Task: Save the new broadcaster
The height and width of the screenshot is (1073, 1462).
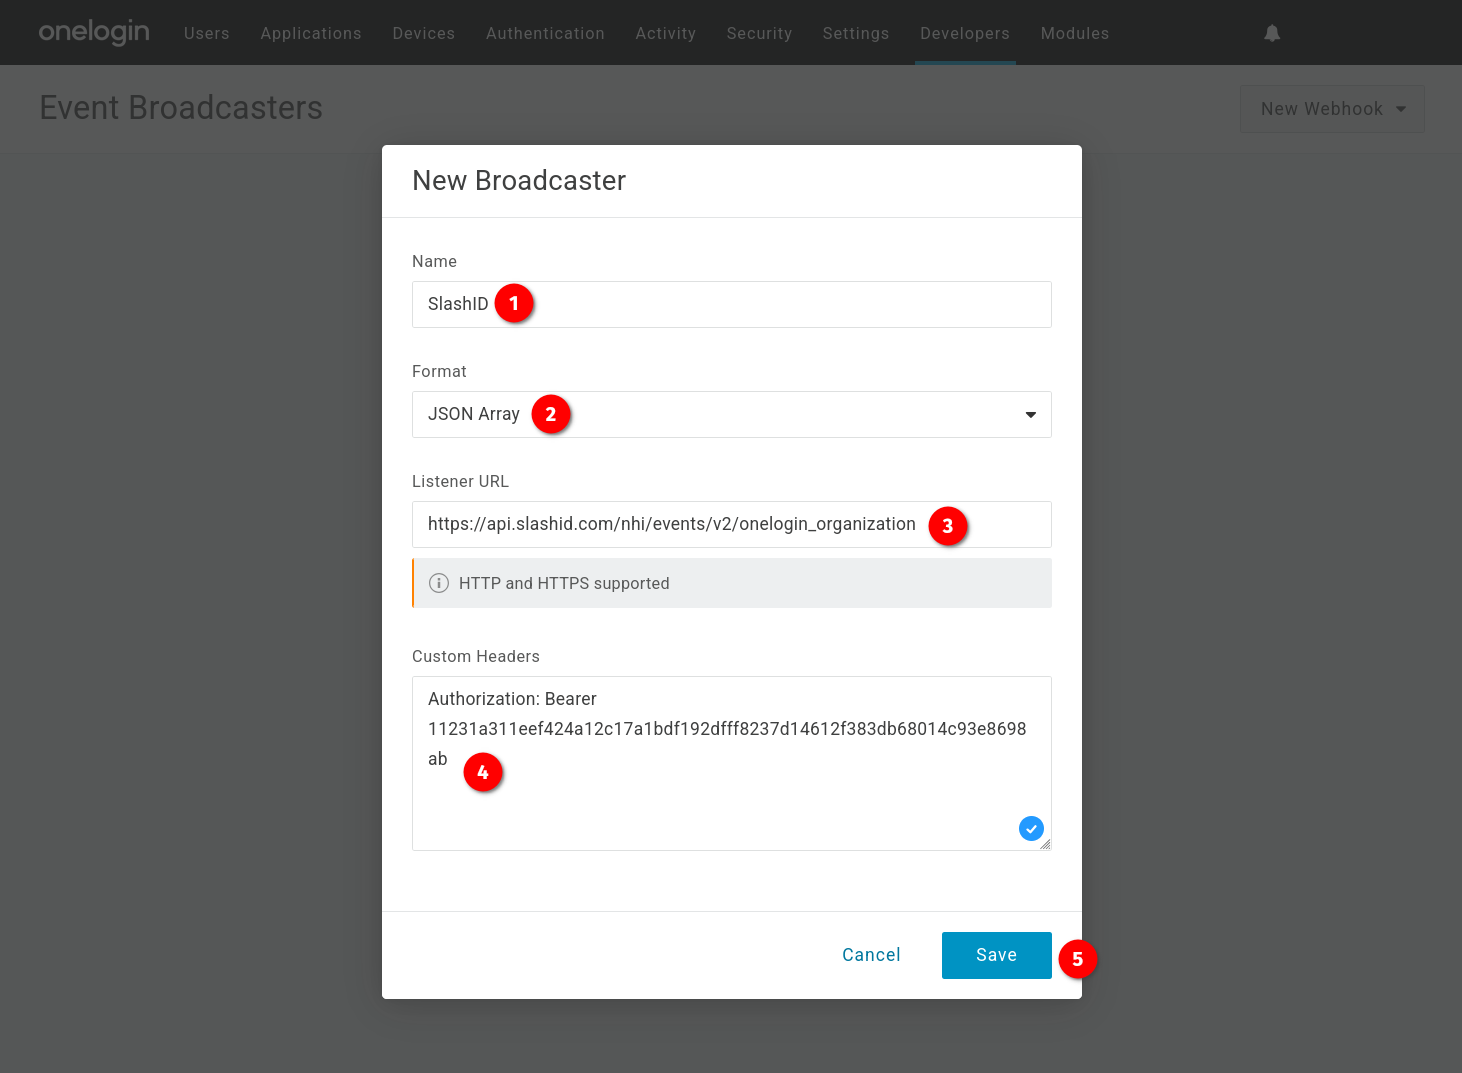Action: click(x=996, y=955)
